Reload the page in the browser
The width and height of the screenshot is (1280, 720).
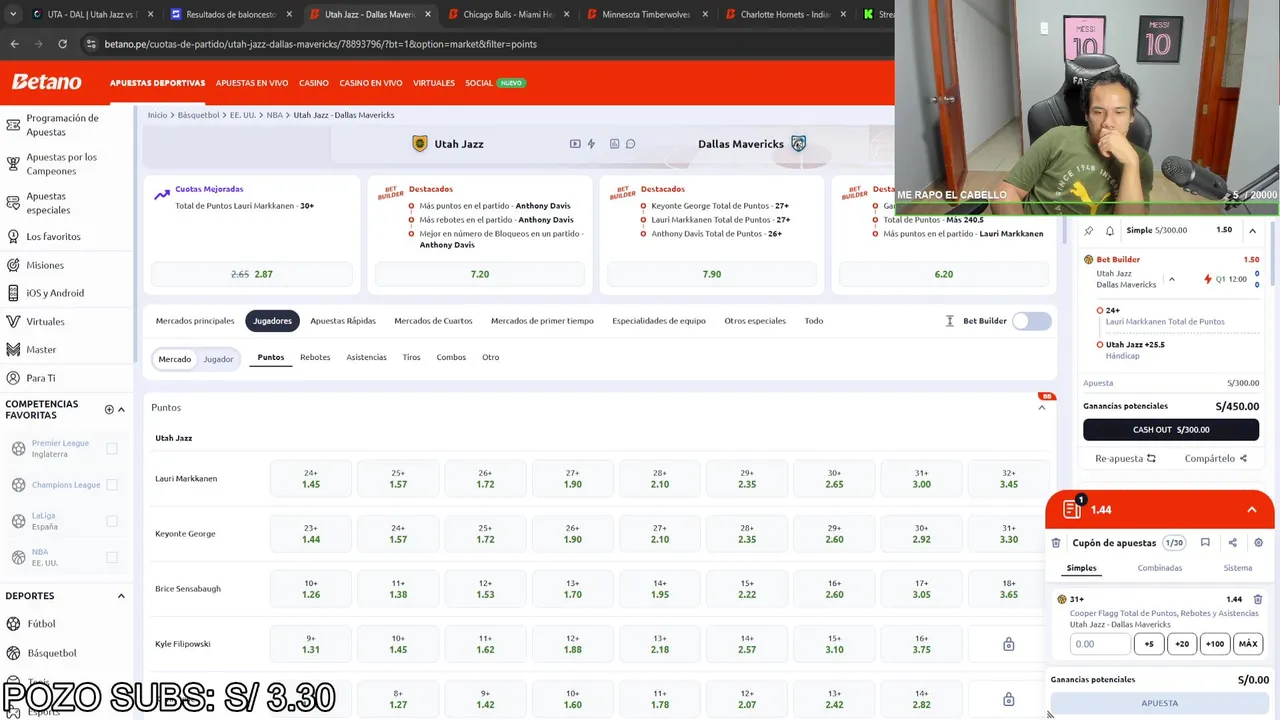(62, 44)
